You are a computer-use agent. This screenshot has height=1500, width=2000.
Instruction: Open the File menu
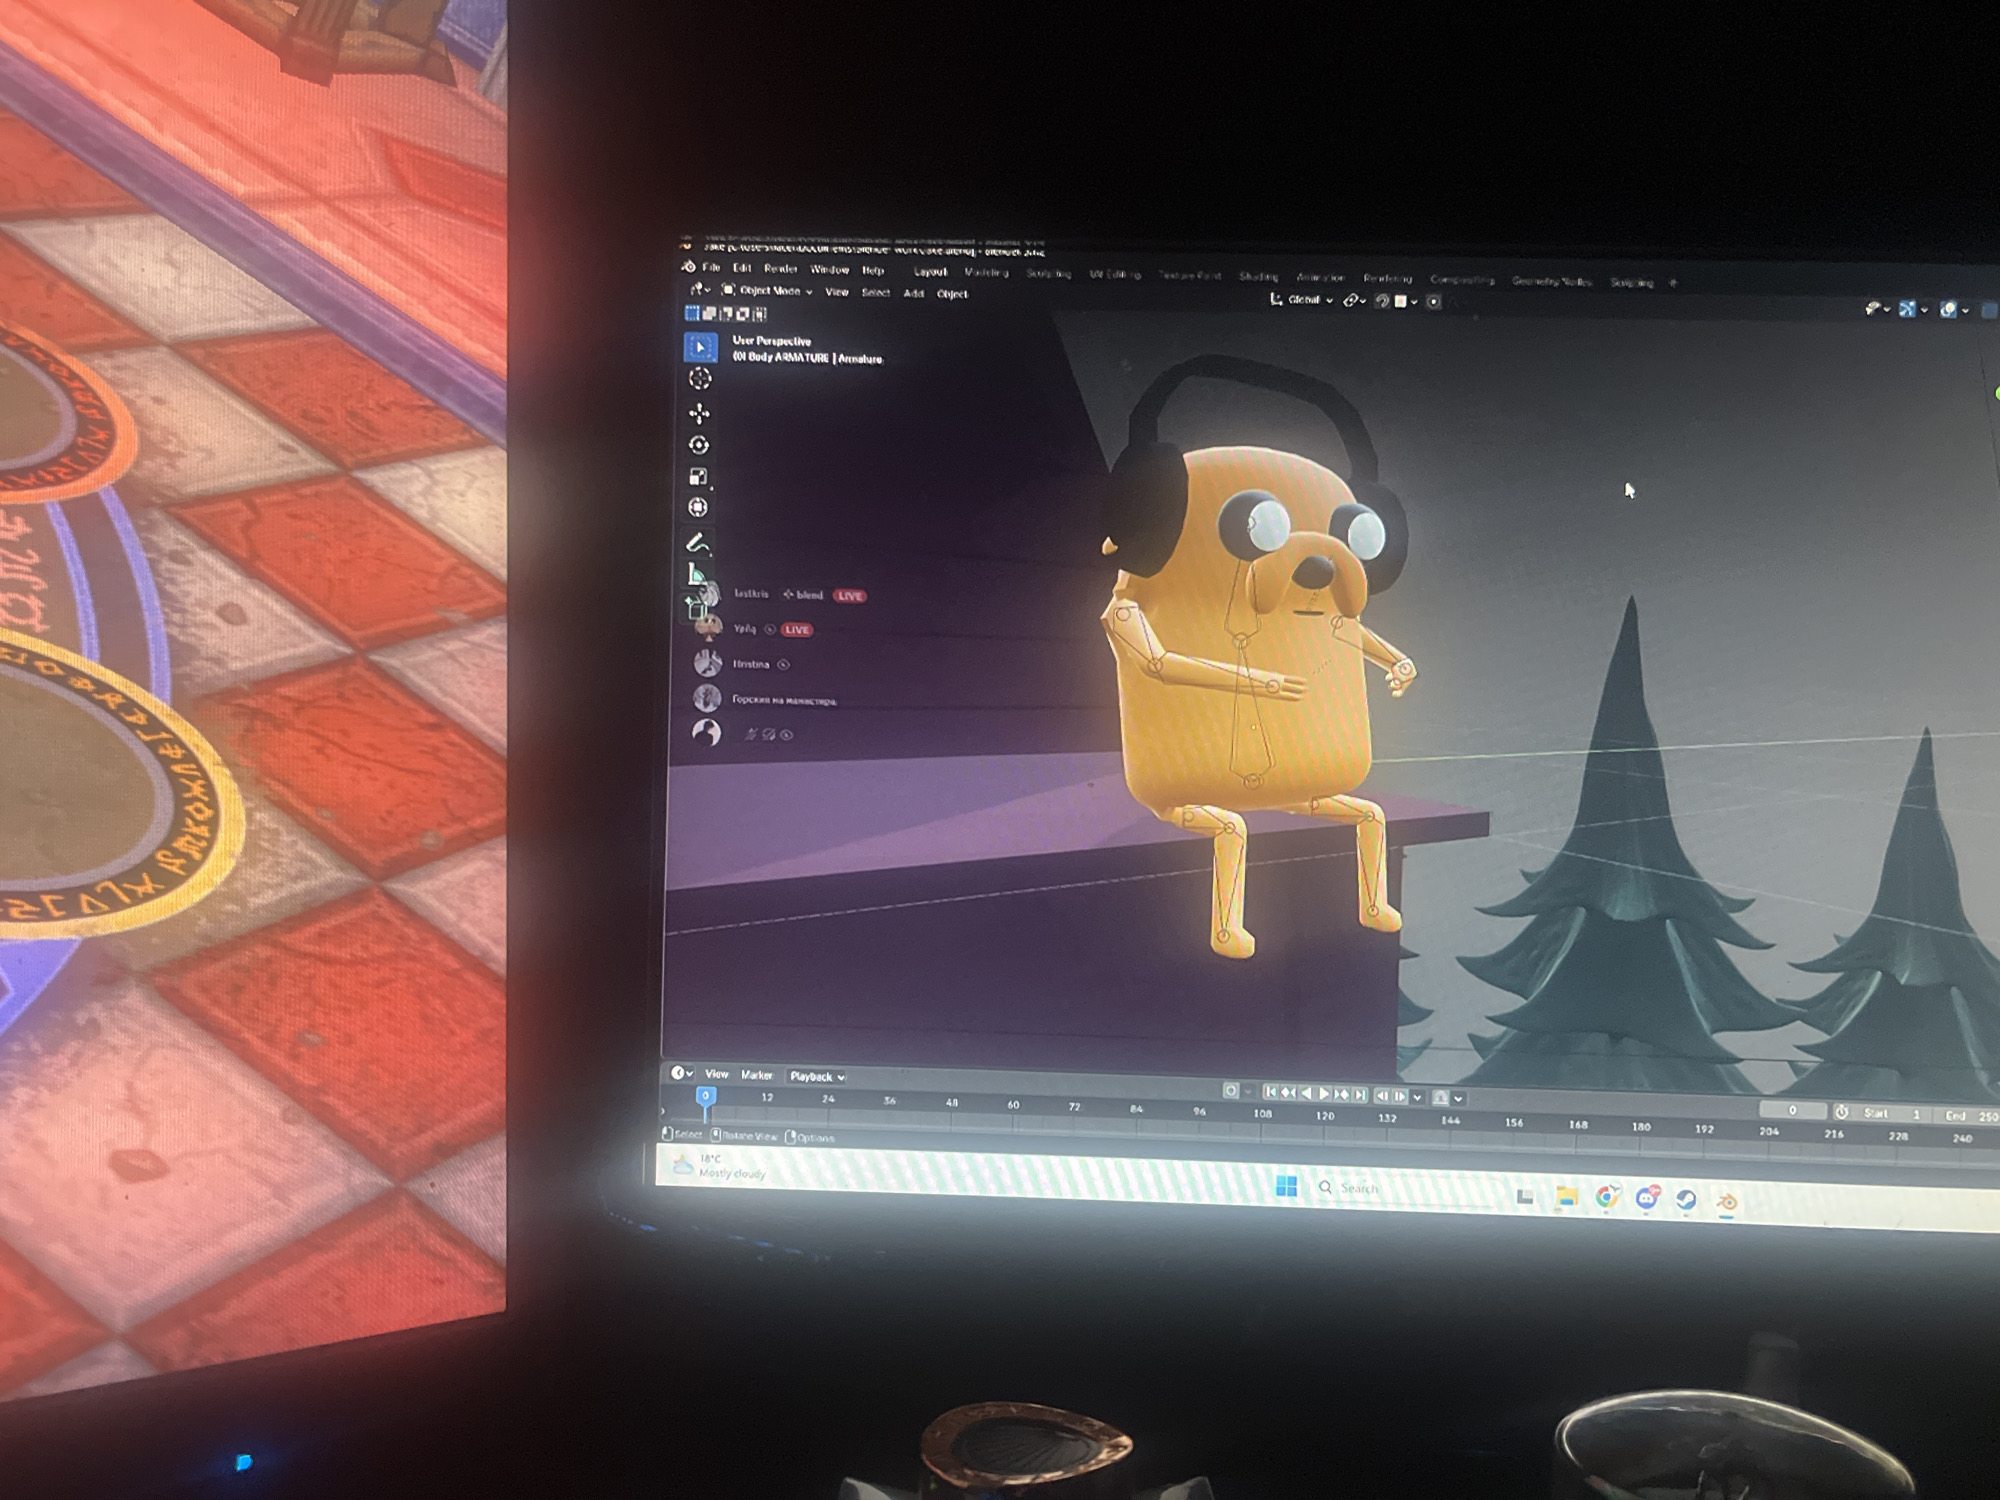tap(711, 267)
